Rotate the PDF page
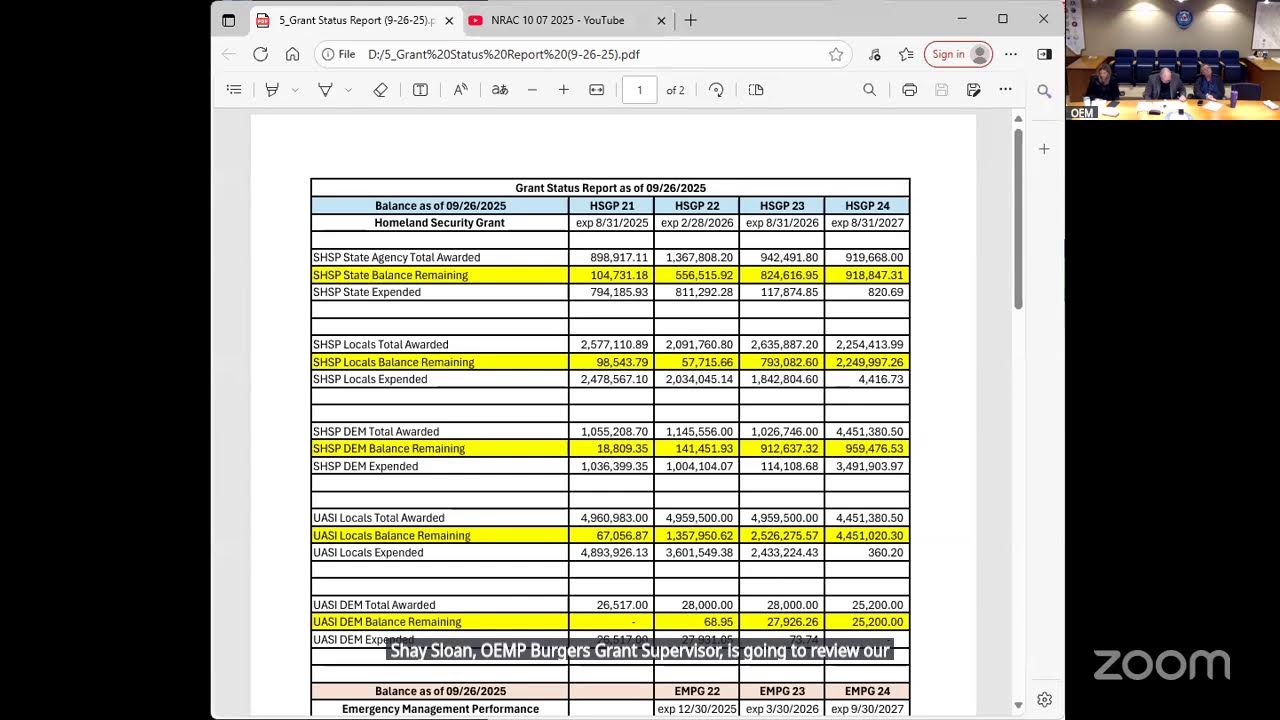Image resolution: width=1280 pixels, height=720 pixels. click(x=716, y=90)
